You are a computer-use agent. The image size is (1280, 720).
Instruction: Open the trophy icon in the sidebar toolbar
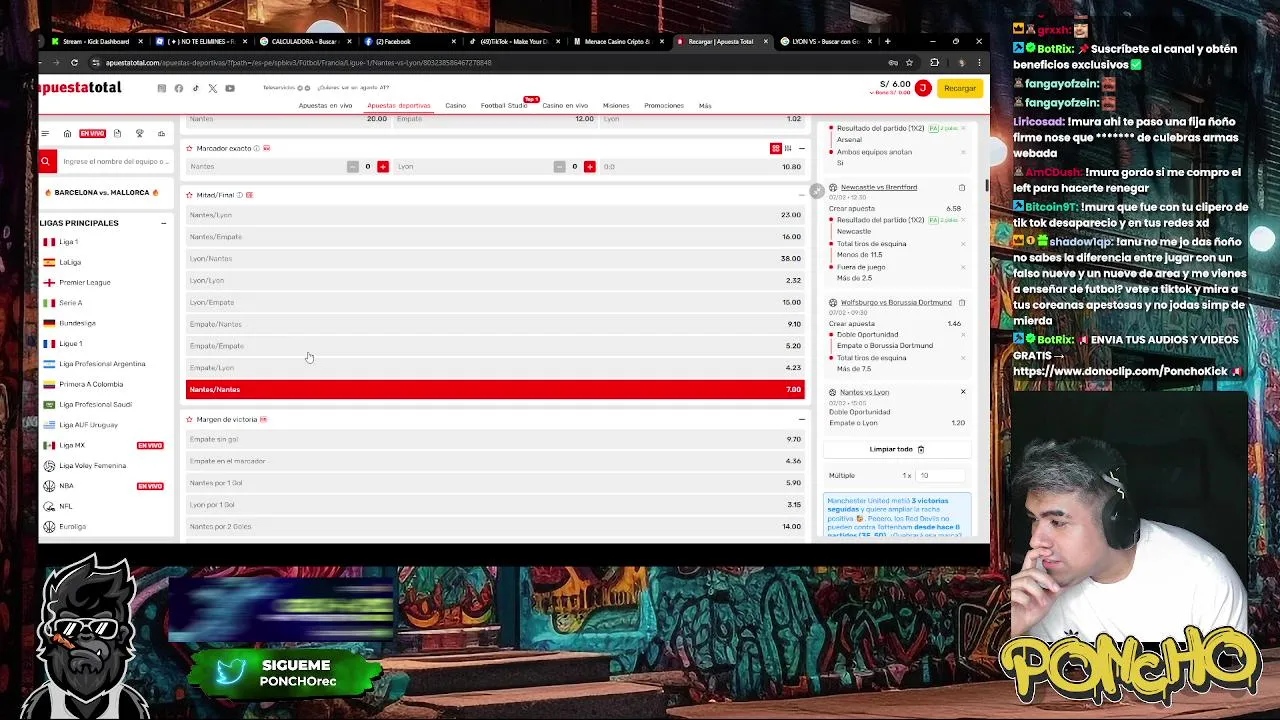(139, 133)
